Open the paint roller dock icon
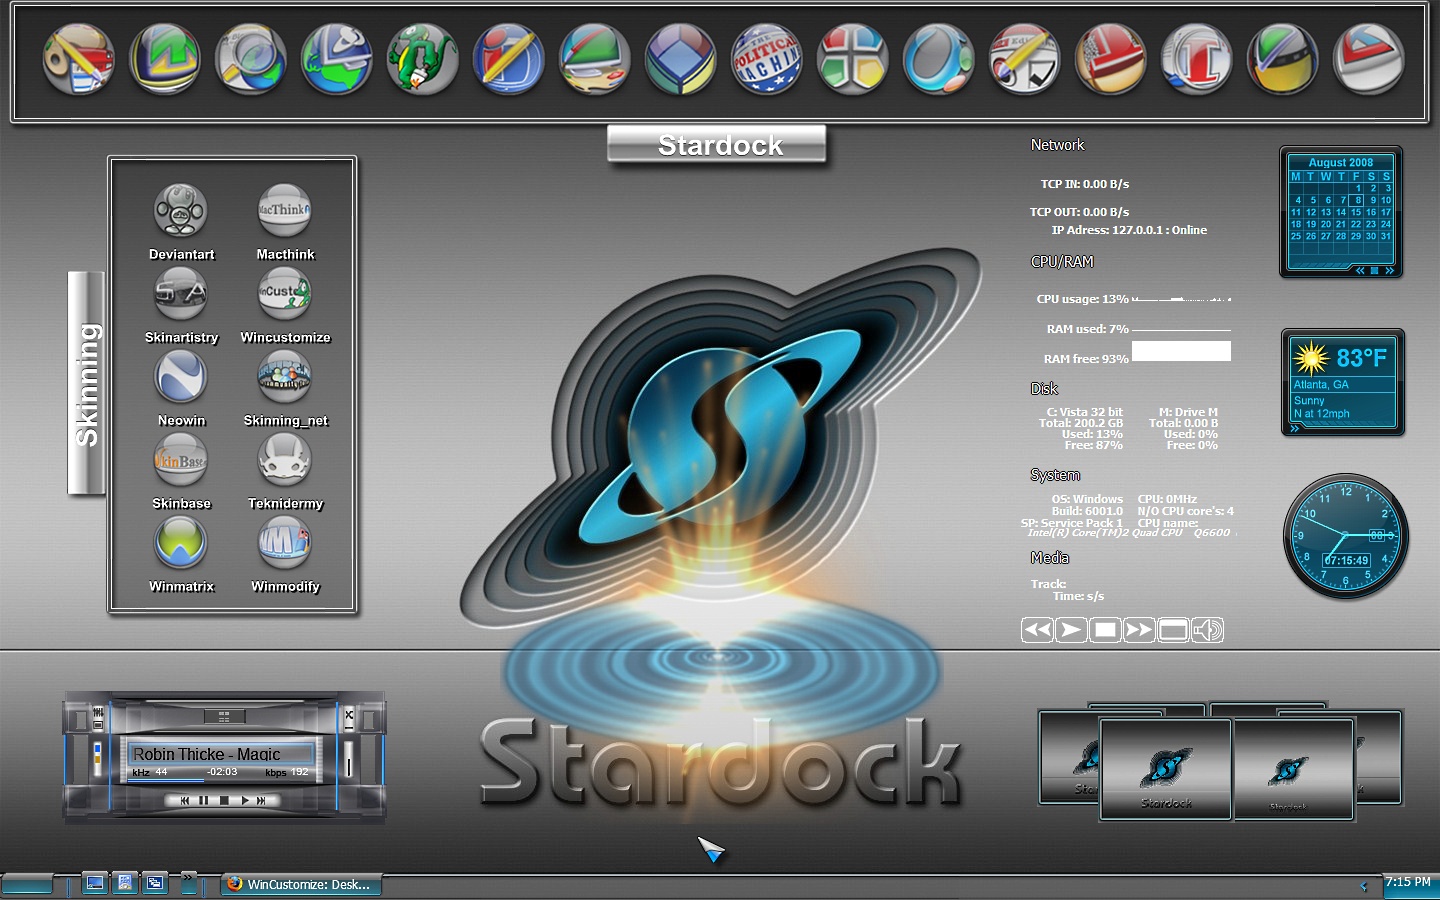 (78, 60)
